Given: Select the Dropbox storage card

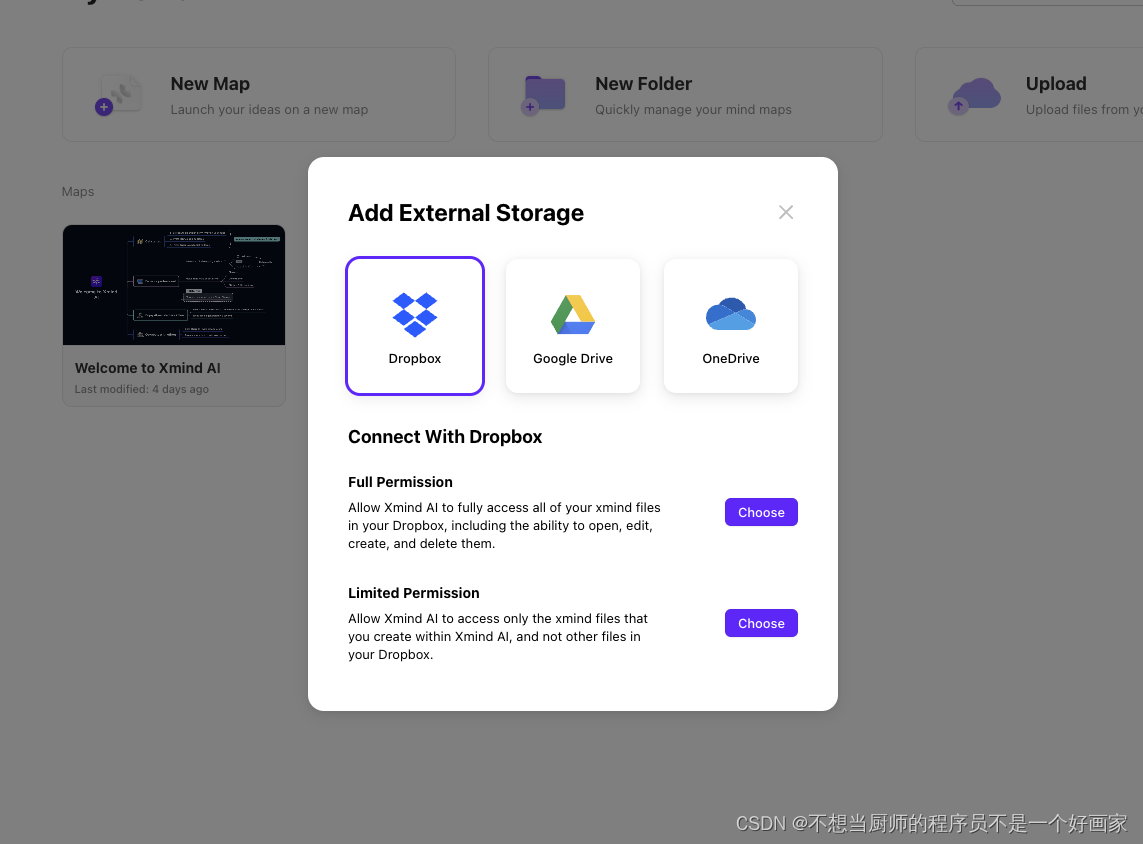Looking at the screenshot, I should [415, 326].
